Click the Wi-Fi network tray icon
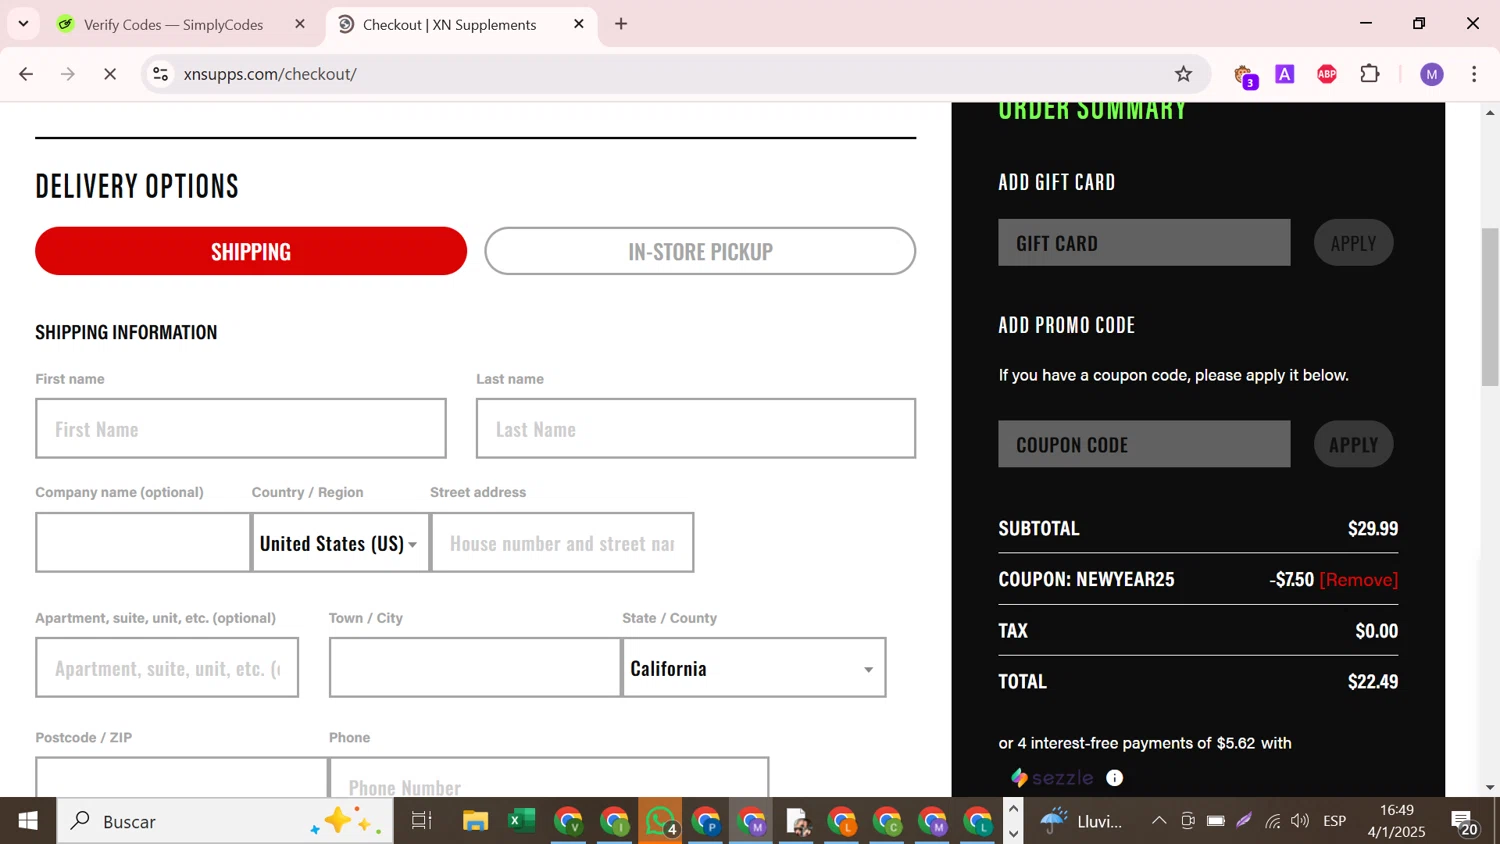This screenshot has height=844, width=1500. coord(1272,821)
